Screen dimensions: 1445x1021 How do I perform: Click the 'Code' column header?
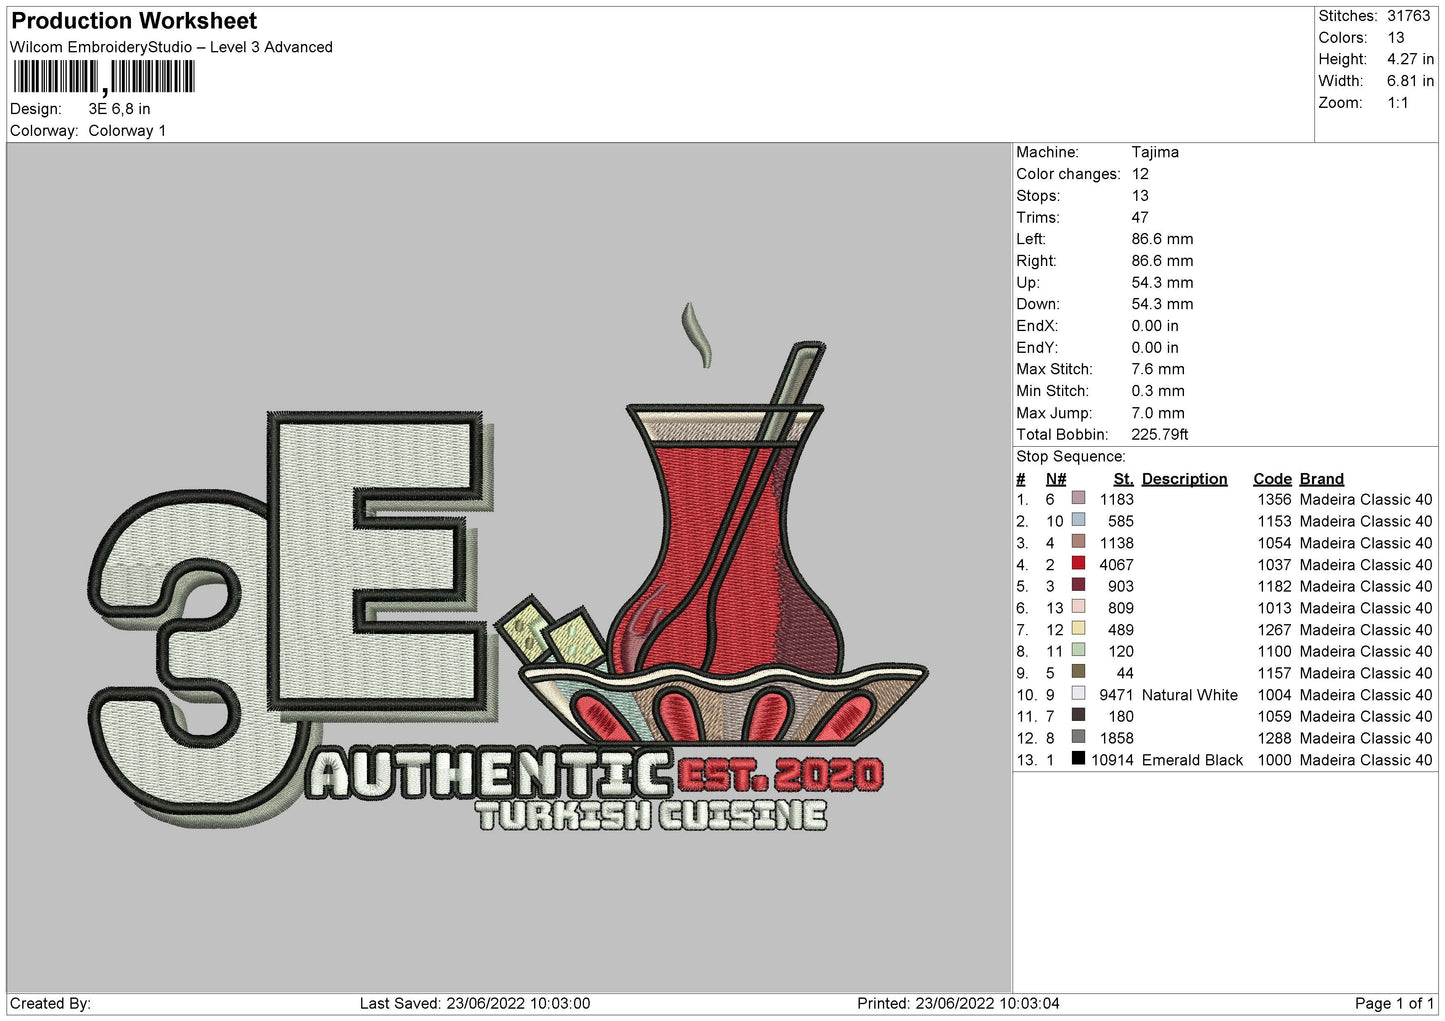[x=1272, y=479]
